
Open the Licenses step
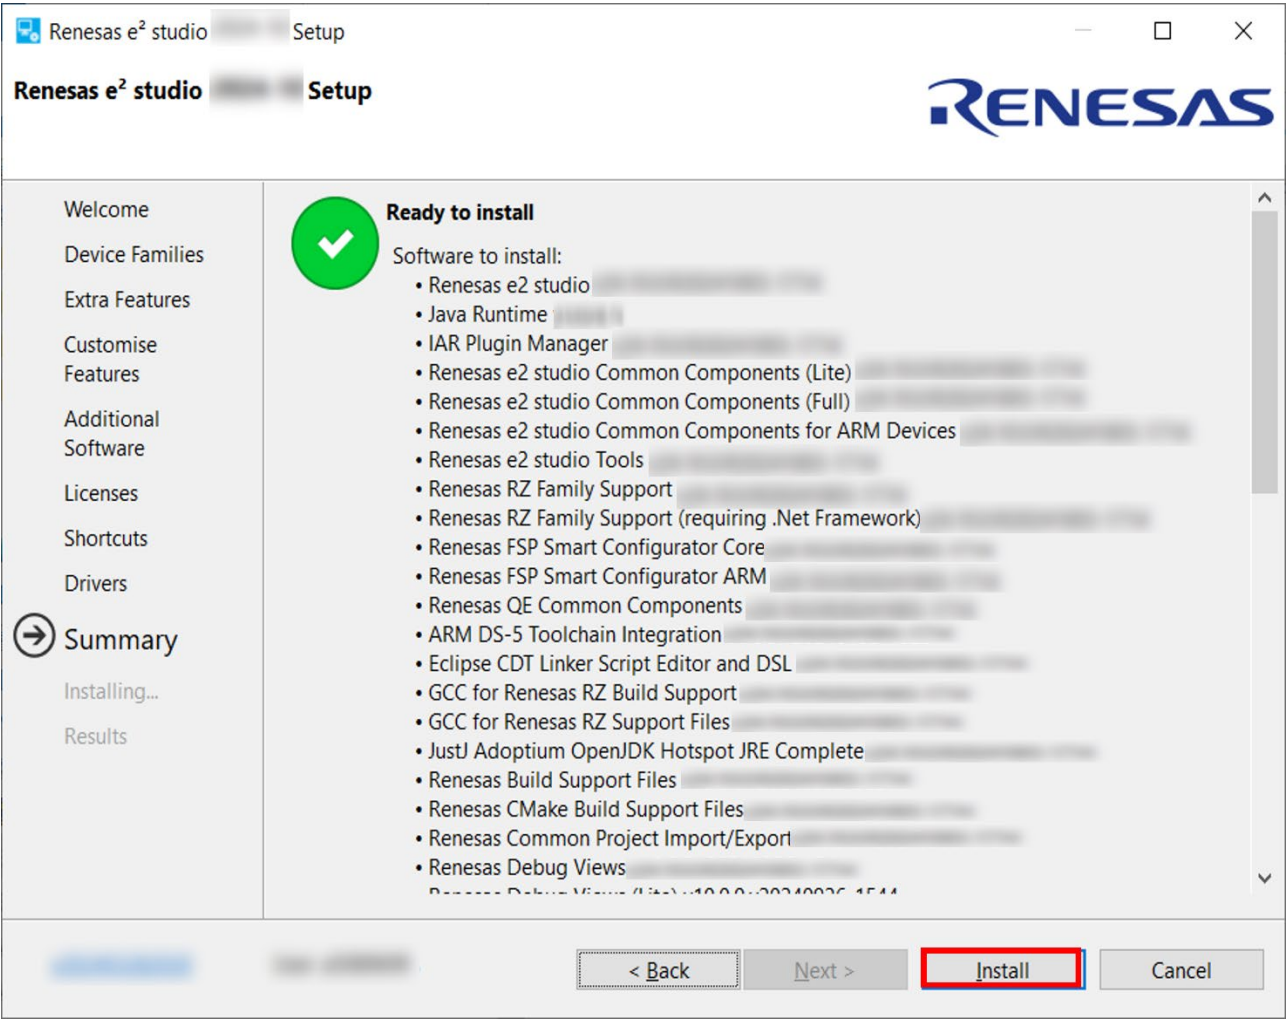pos(101,493)
